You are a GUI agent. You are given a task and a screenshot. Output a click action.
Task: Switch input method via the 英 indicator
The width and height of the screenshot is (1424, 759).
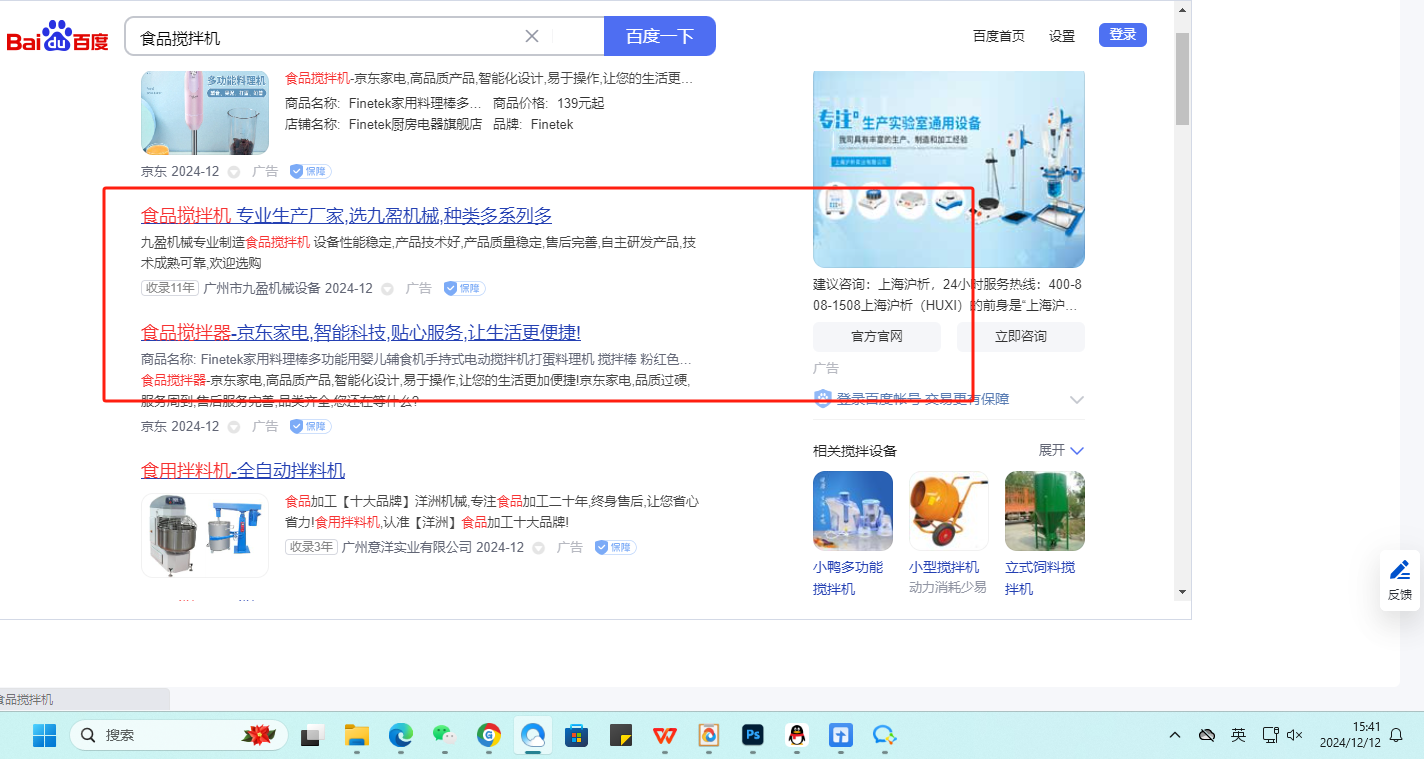(x=1238, y=735)
